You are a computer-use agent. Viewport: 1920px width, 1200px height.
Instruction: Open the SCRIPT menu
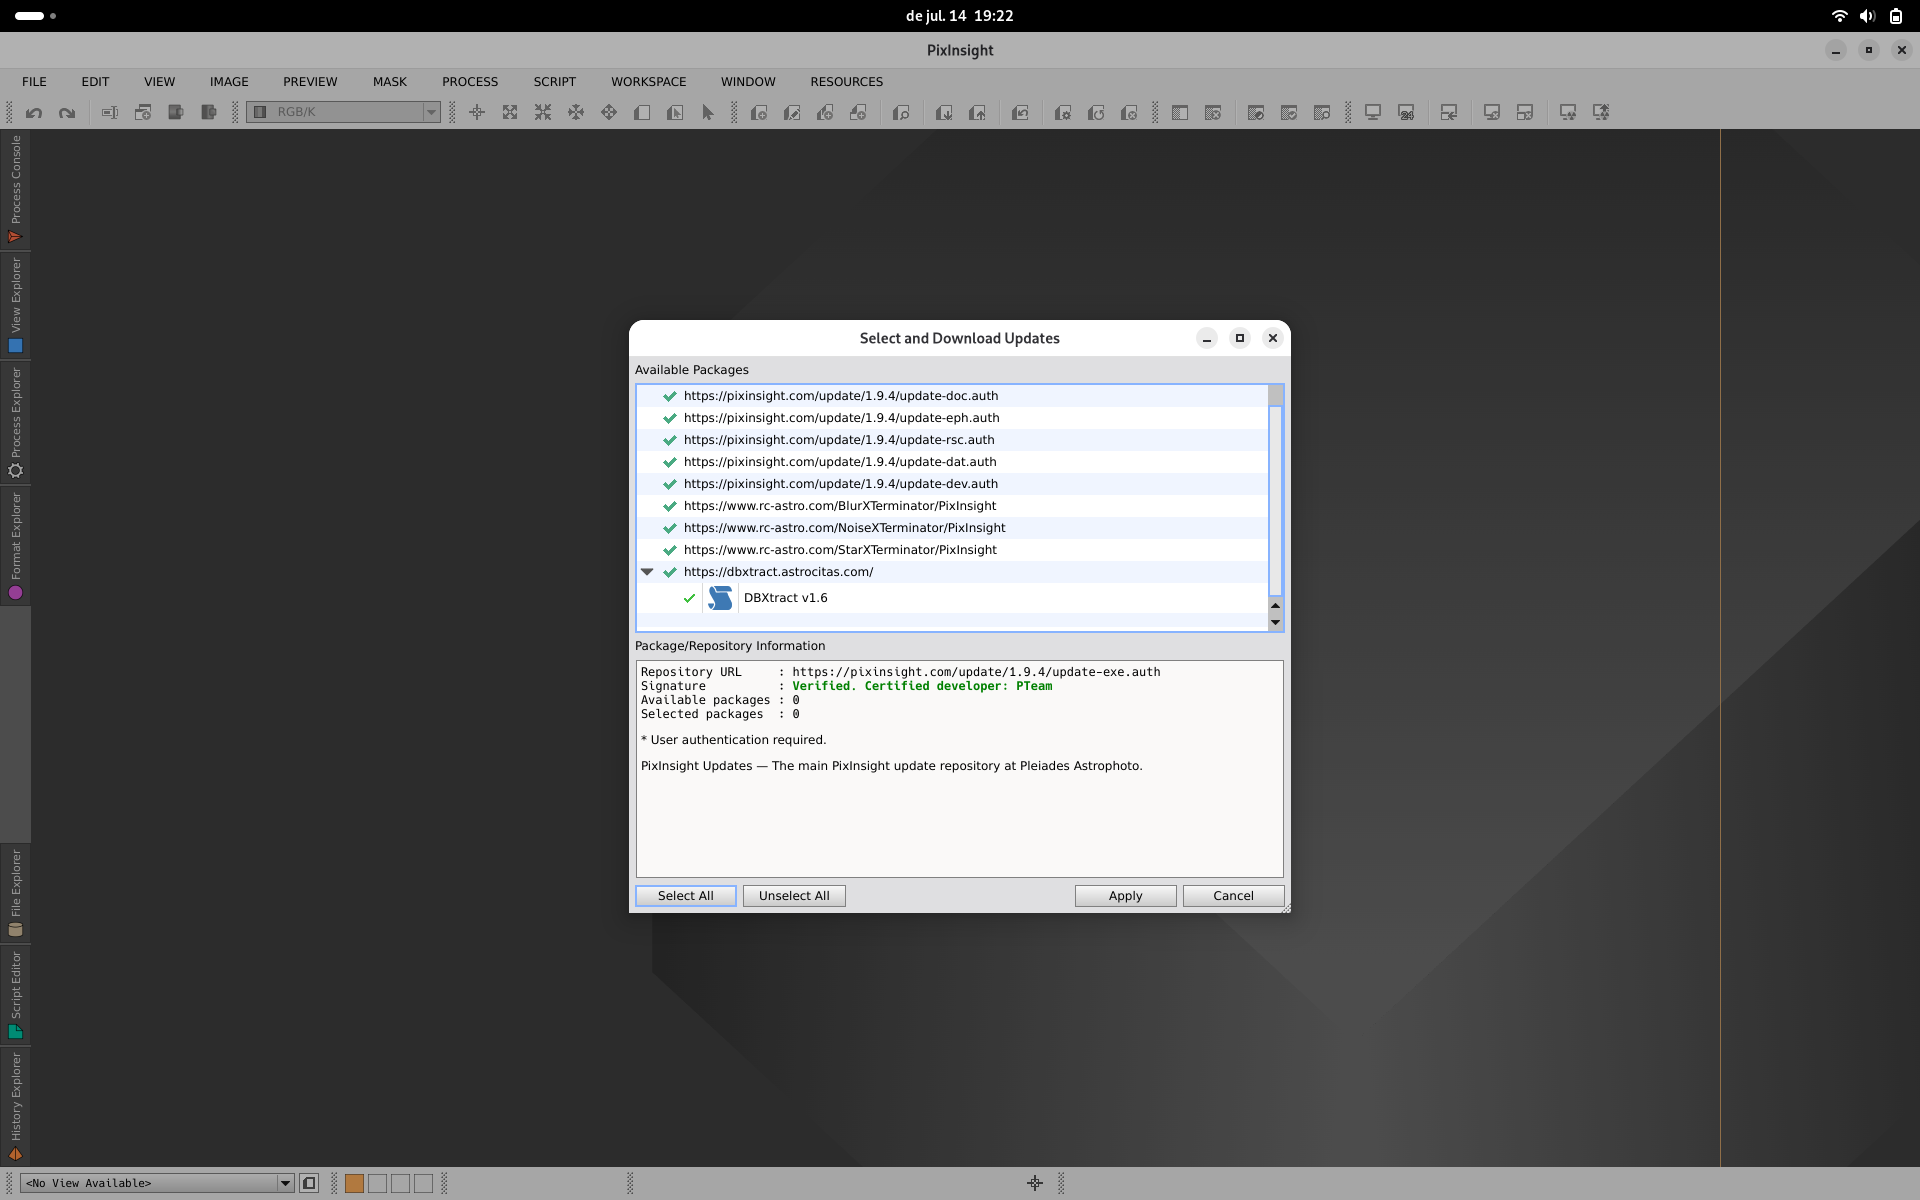click(x=554, y=82)
